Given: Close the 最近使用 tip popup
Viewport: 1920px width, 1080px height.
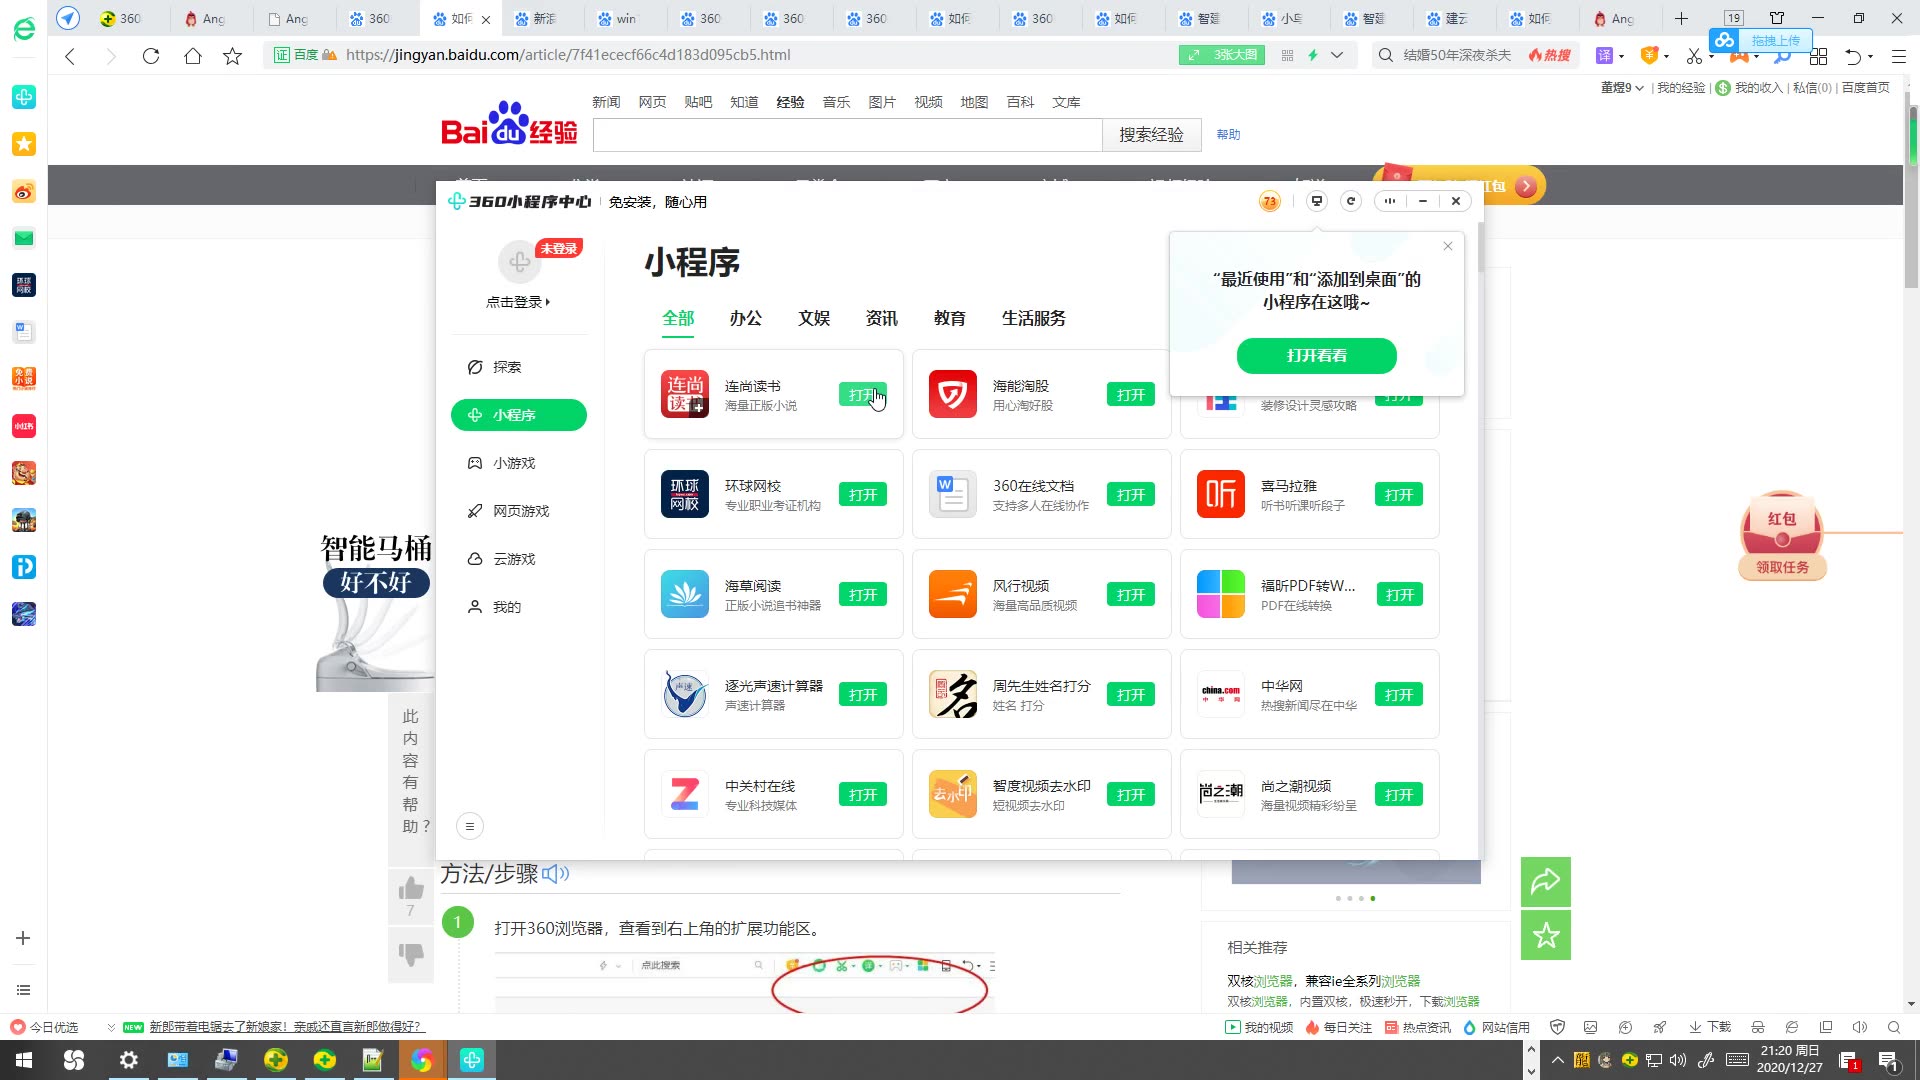Looking at the screenshot, I should click(x=1447, y=246).
